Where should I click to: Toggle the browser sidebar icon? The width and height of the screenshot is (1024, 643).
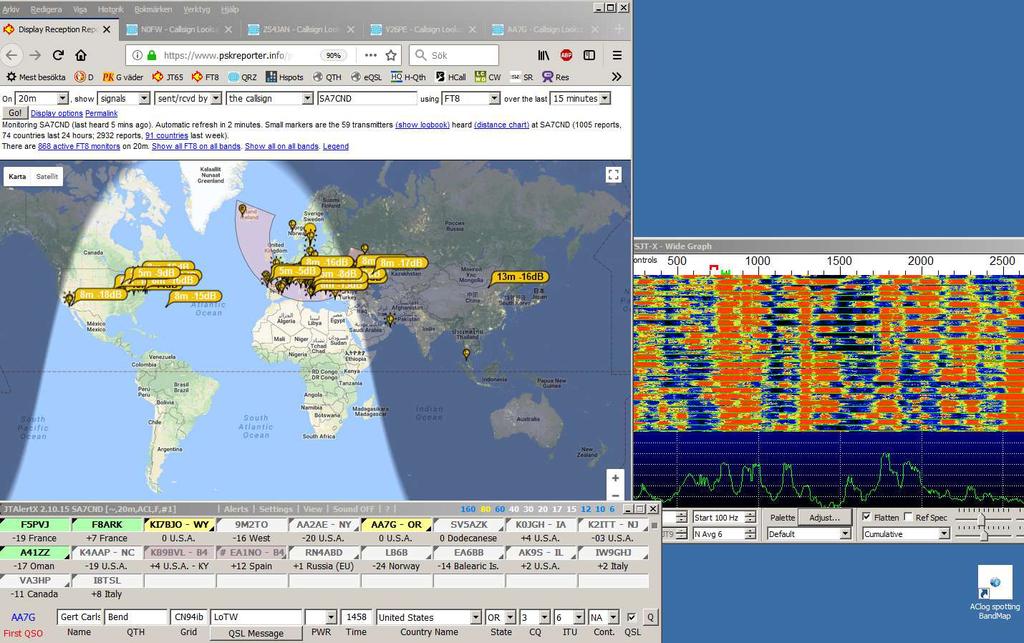click(589, 55)
